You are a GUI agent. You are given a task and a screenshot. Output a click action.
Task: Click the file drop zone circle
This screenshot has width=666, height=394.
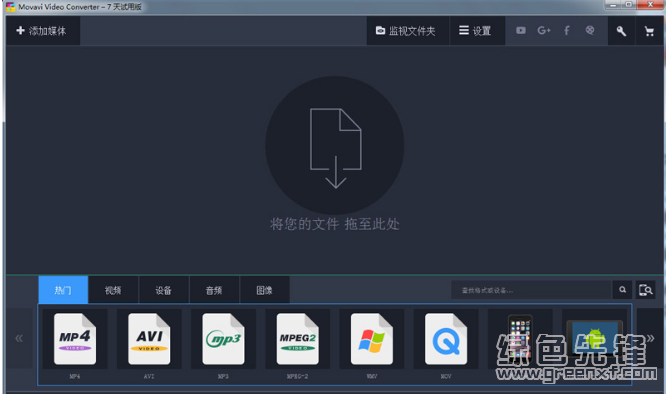pos(335,146)
